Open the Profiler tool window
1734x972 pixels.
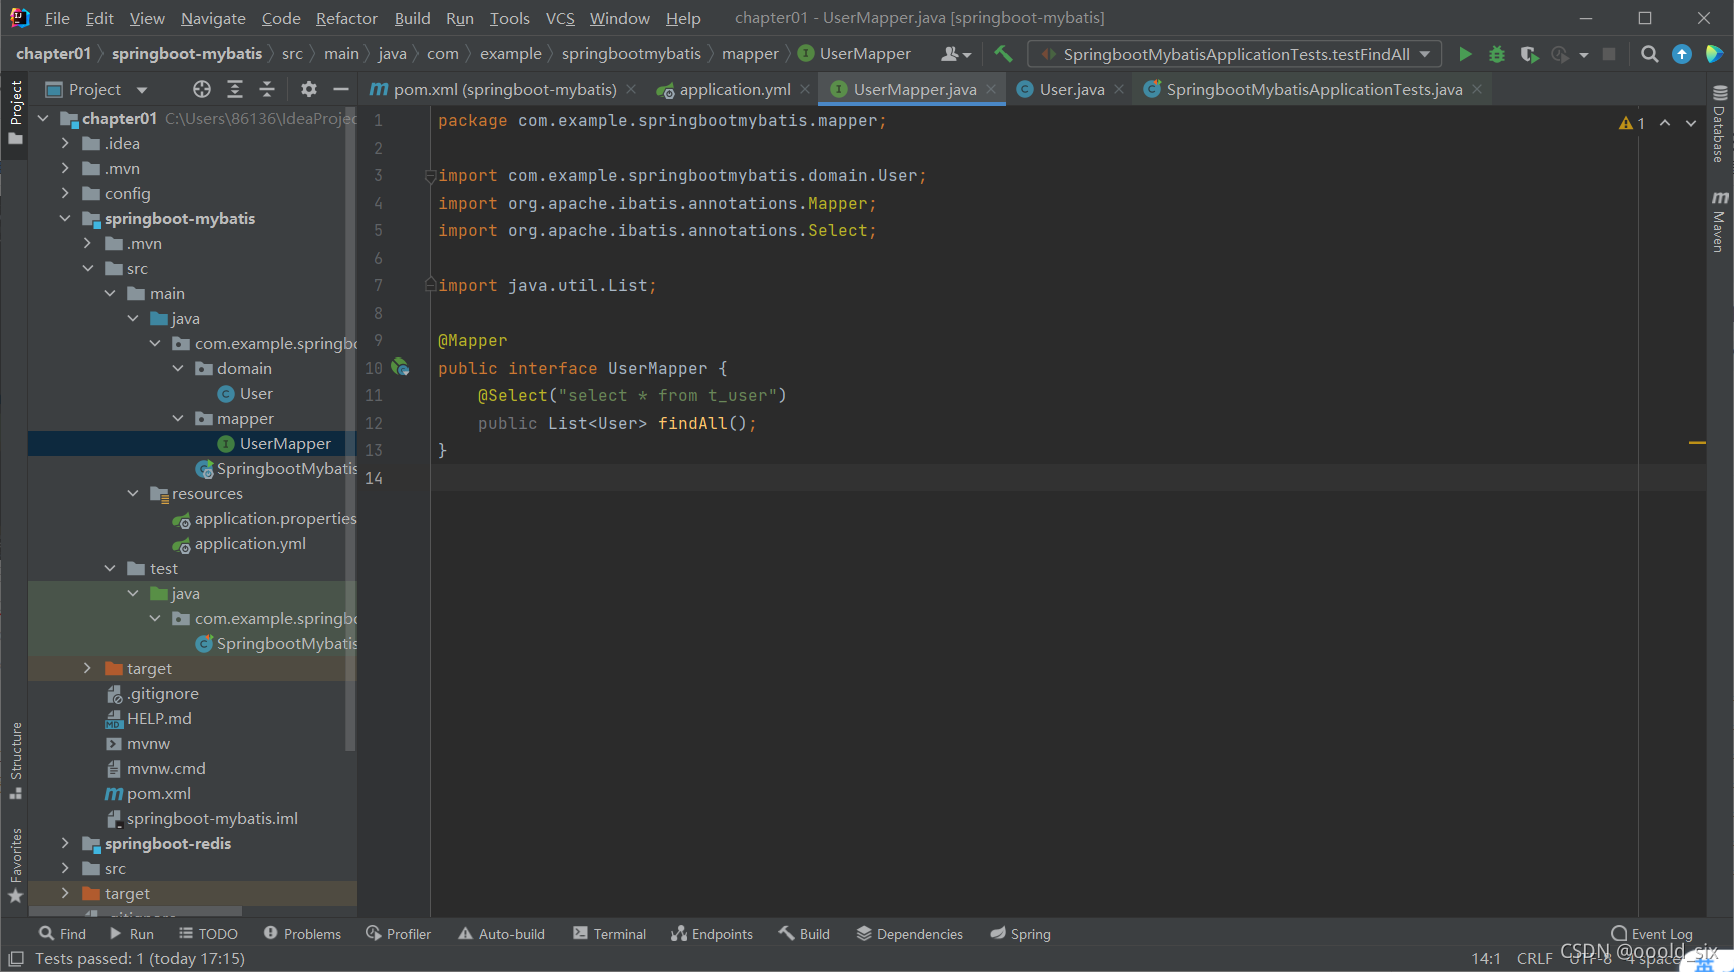[x=399, y=934]
